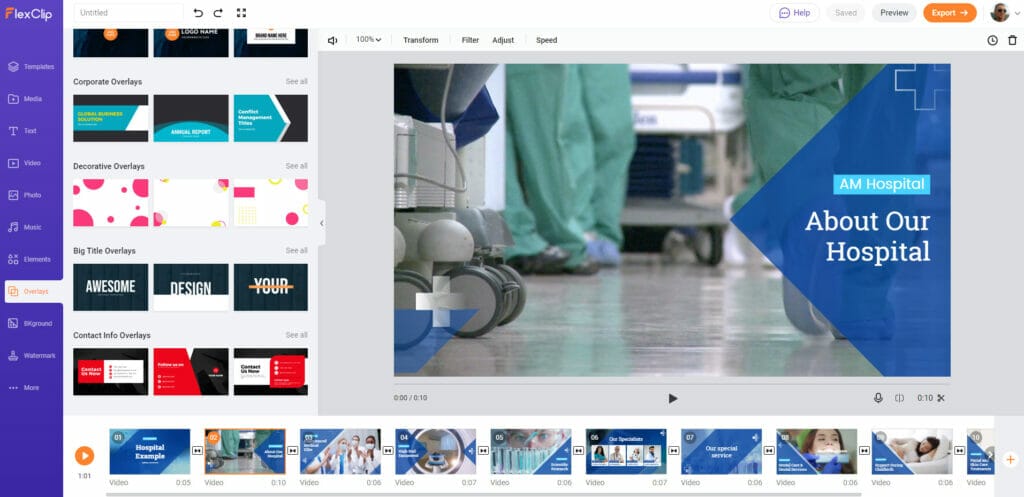Open the 100% volume dropdown

click(368, 40)
